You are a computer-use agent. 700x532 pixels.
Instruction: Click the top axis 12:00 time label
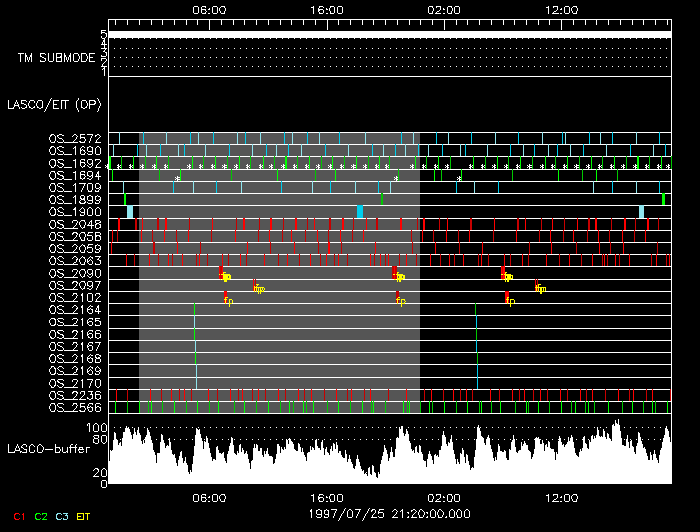point(562,9)
